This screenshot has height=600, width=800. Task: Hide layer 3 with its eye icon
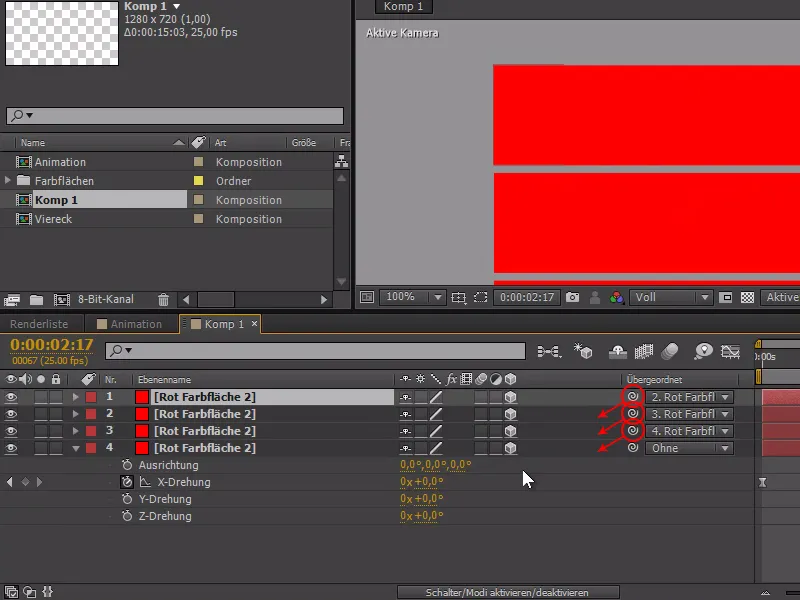11,431
